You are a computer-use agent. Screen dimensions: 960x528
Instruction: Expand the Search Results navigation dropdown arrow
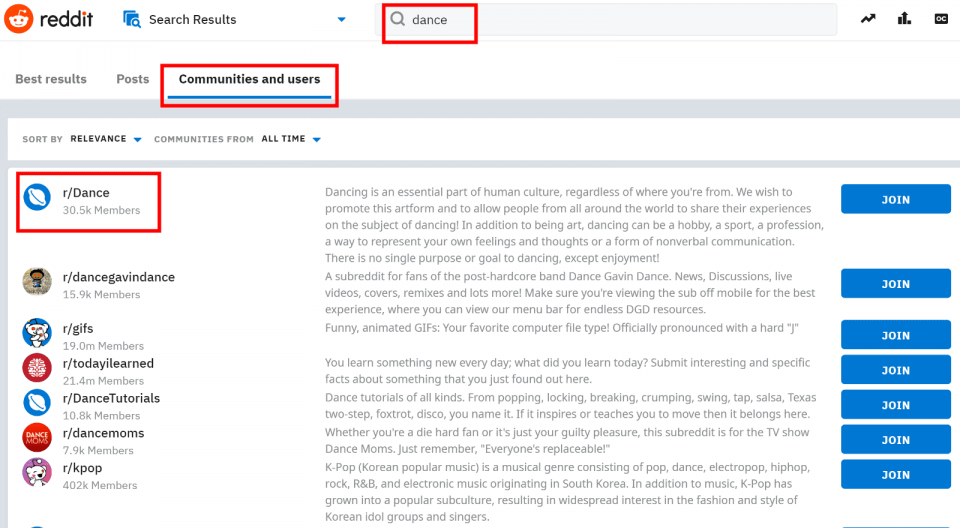[342, 20]
